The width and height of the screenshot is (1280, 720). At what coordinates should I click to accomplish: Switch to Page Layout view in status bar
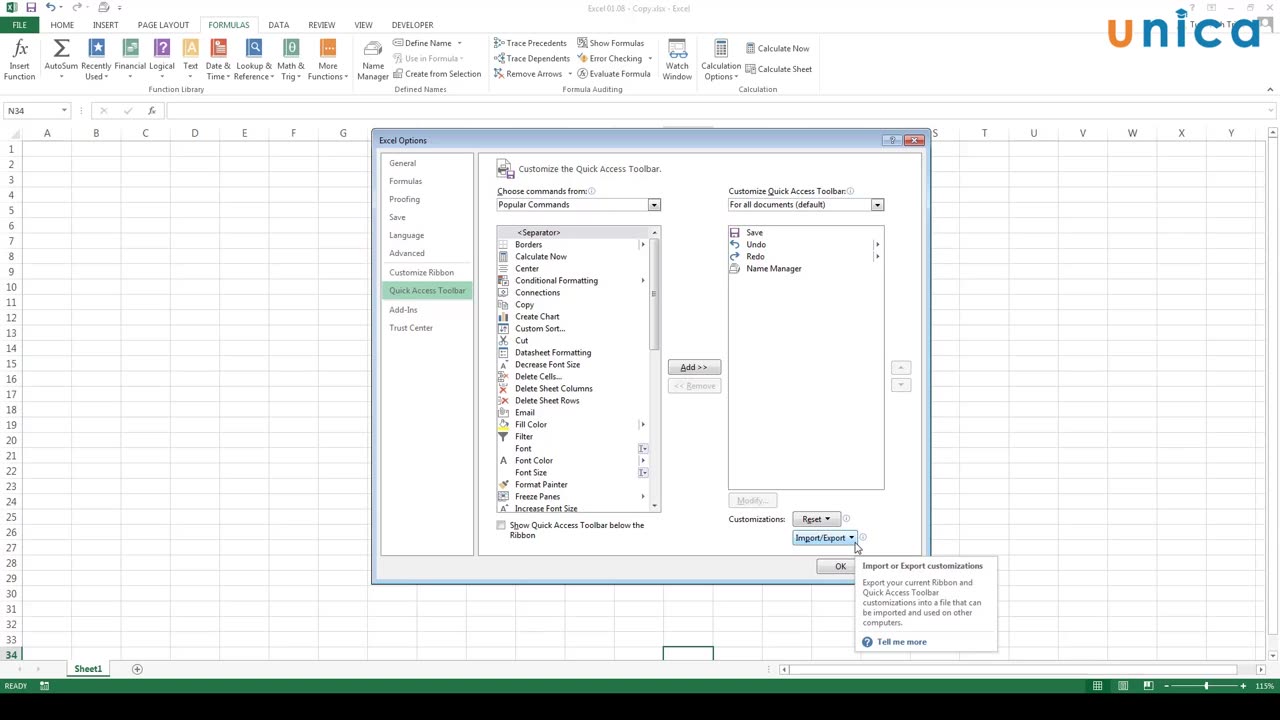point(1123,686)
